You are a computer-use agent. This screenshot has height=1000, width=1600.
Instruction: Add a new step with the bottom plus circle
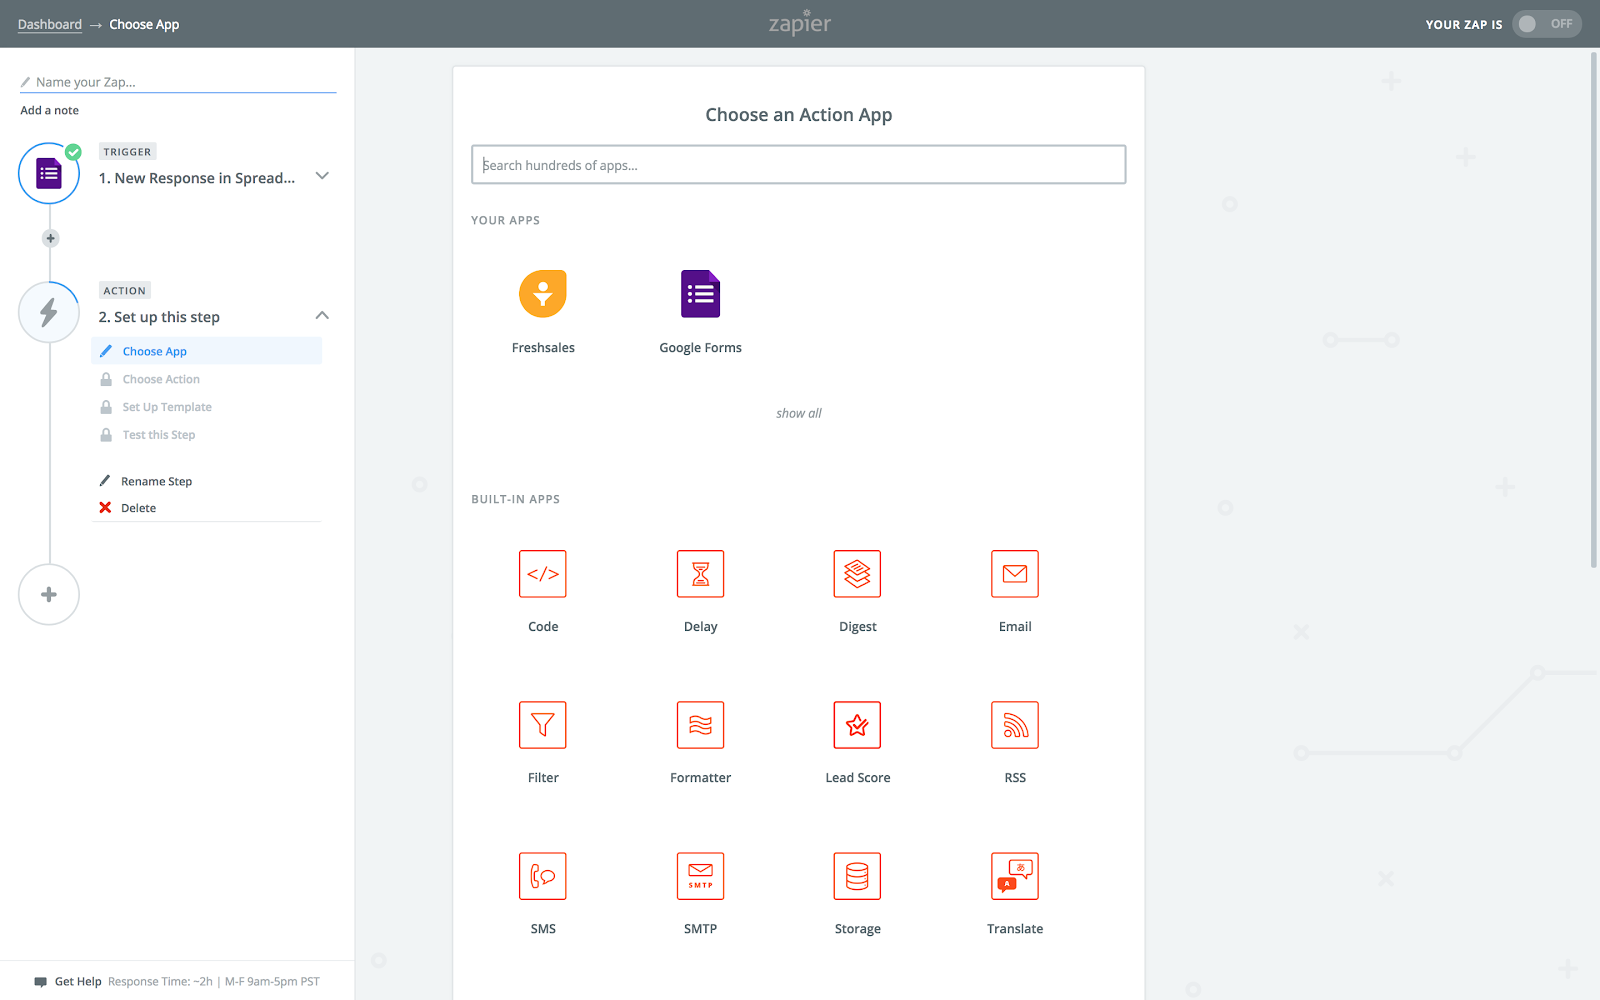[49, 595]
